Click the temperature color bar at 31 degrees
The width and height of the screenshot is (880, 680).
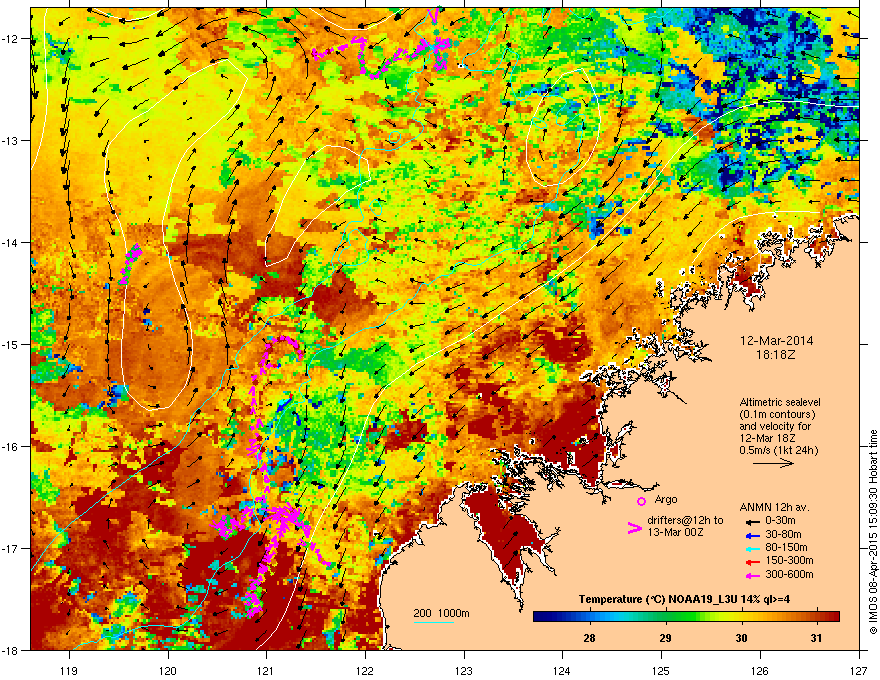(x=817, y=617)
